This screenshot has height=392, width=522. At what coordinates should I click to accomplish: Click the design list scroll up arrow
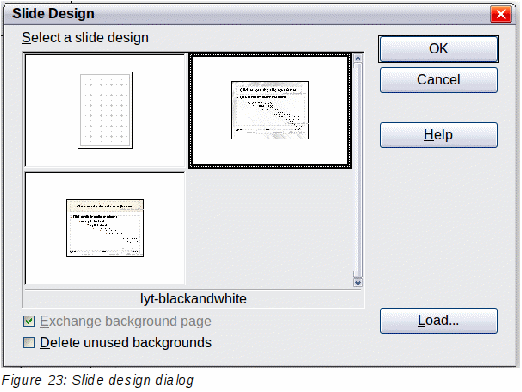(358, 59)
